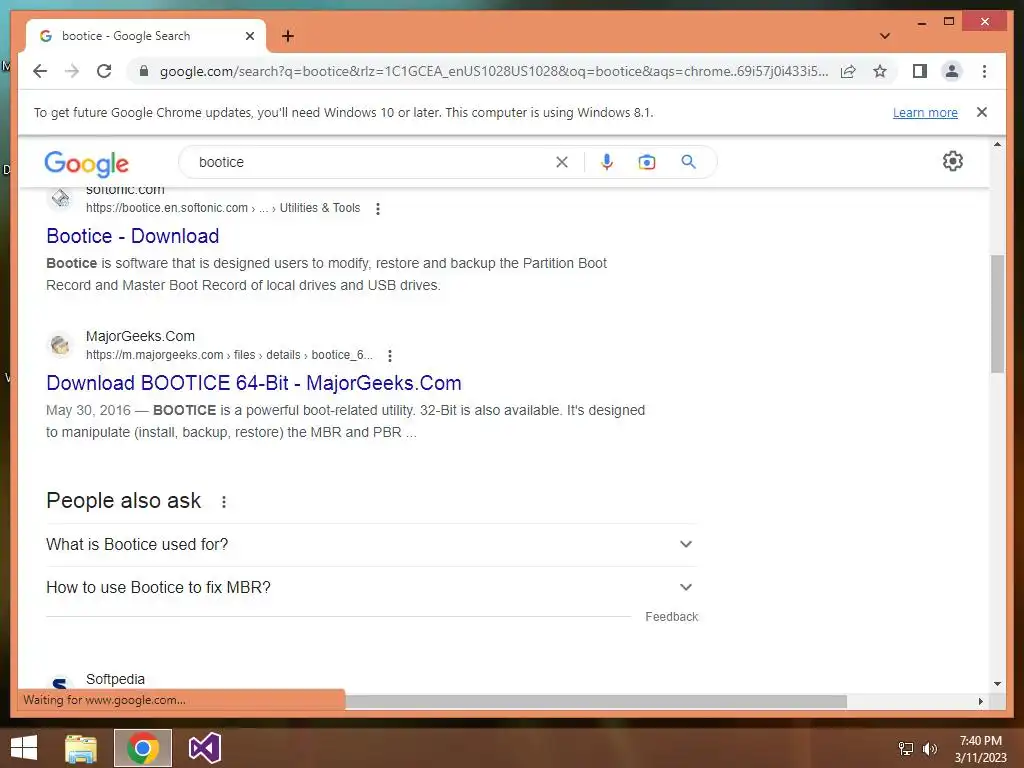Click the vertical scrollbar thumb
Viewport: 1024px width, 768px height.
pyautogui.click(x=997, y=313)
